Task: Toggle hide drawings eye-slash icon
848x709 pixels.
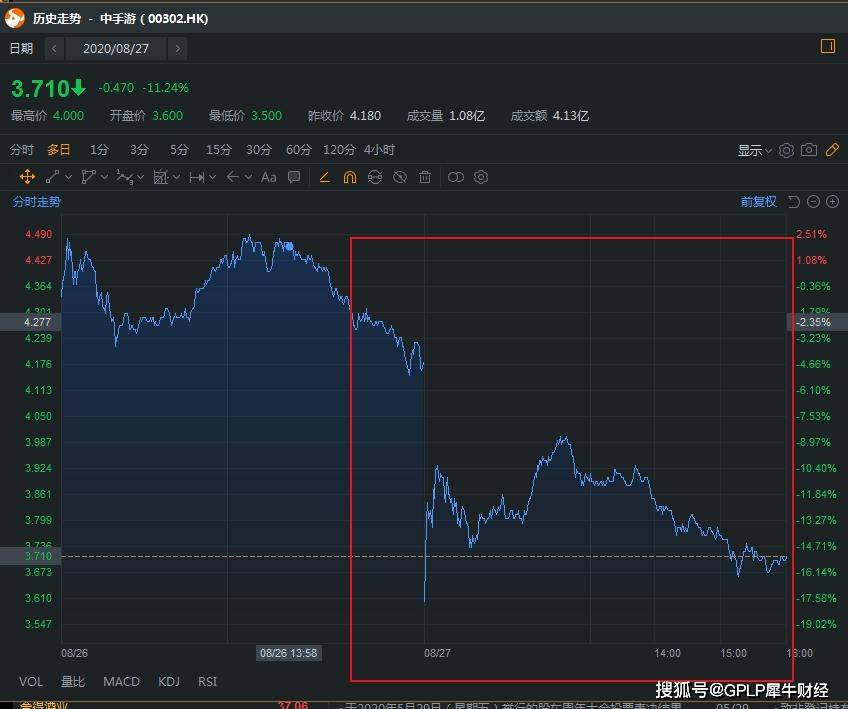Action: click(400, 177)
